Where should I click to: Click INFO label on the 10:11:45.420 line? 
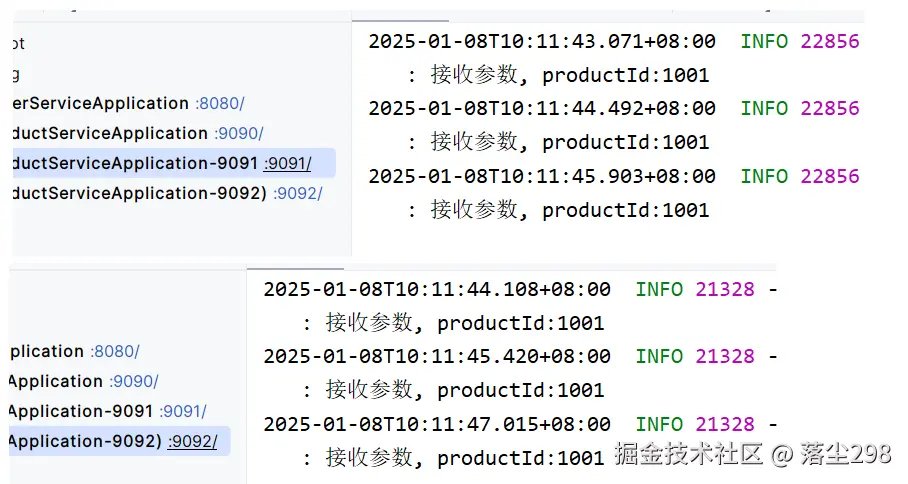click(659, 357)
